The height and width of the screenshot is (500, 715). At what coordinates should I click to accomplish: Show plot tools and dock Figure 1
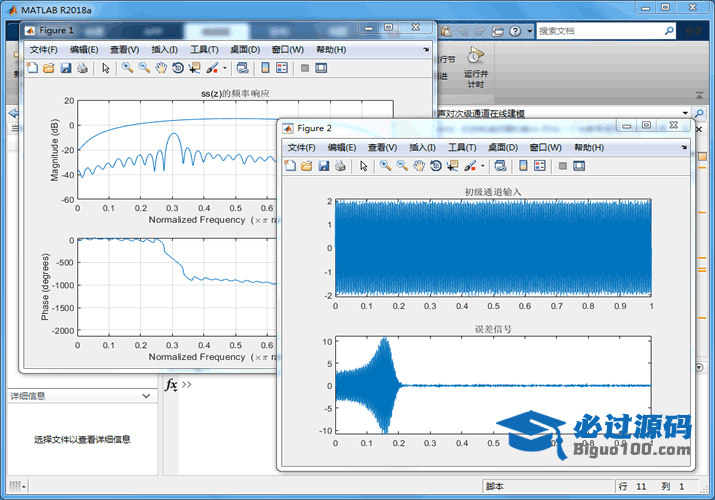321,68
